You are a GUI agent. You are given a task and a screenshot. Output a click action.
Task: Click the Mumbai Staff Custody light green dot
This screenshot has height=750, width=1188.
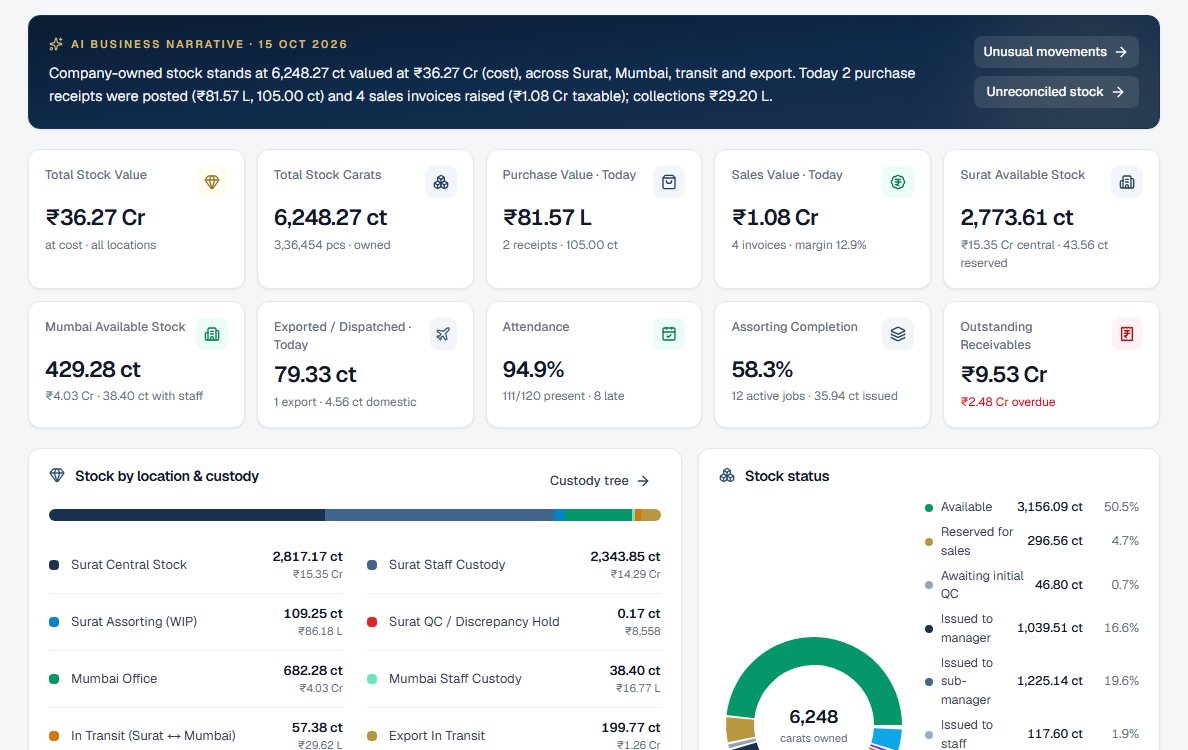tap(372, 679)
